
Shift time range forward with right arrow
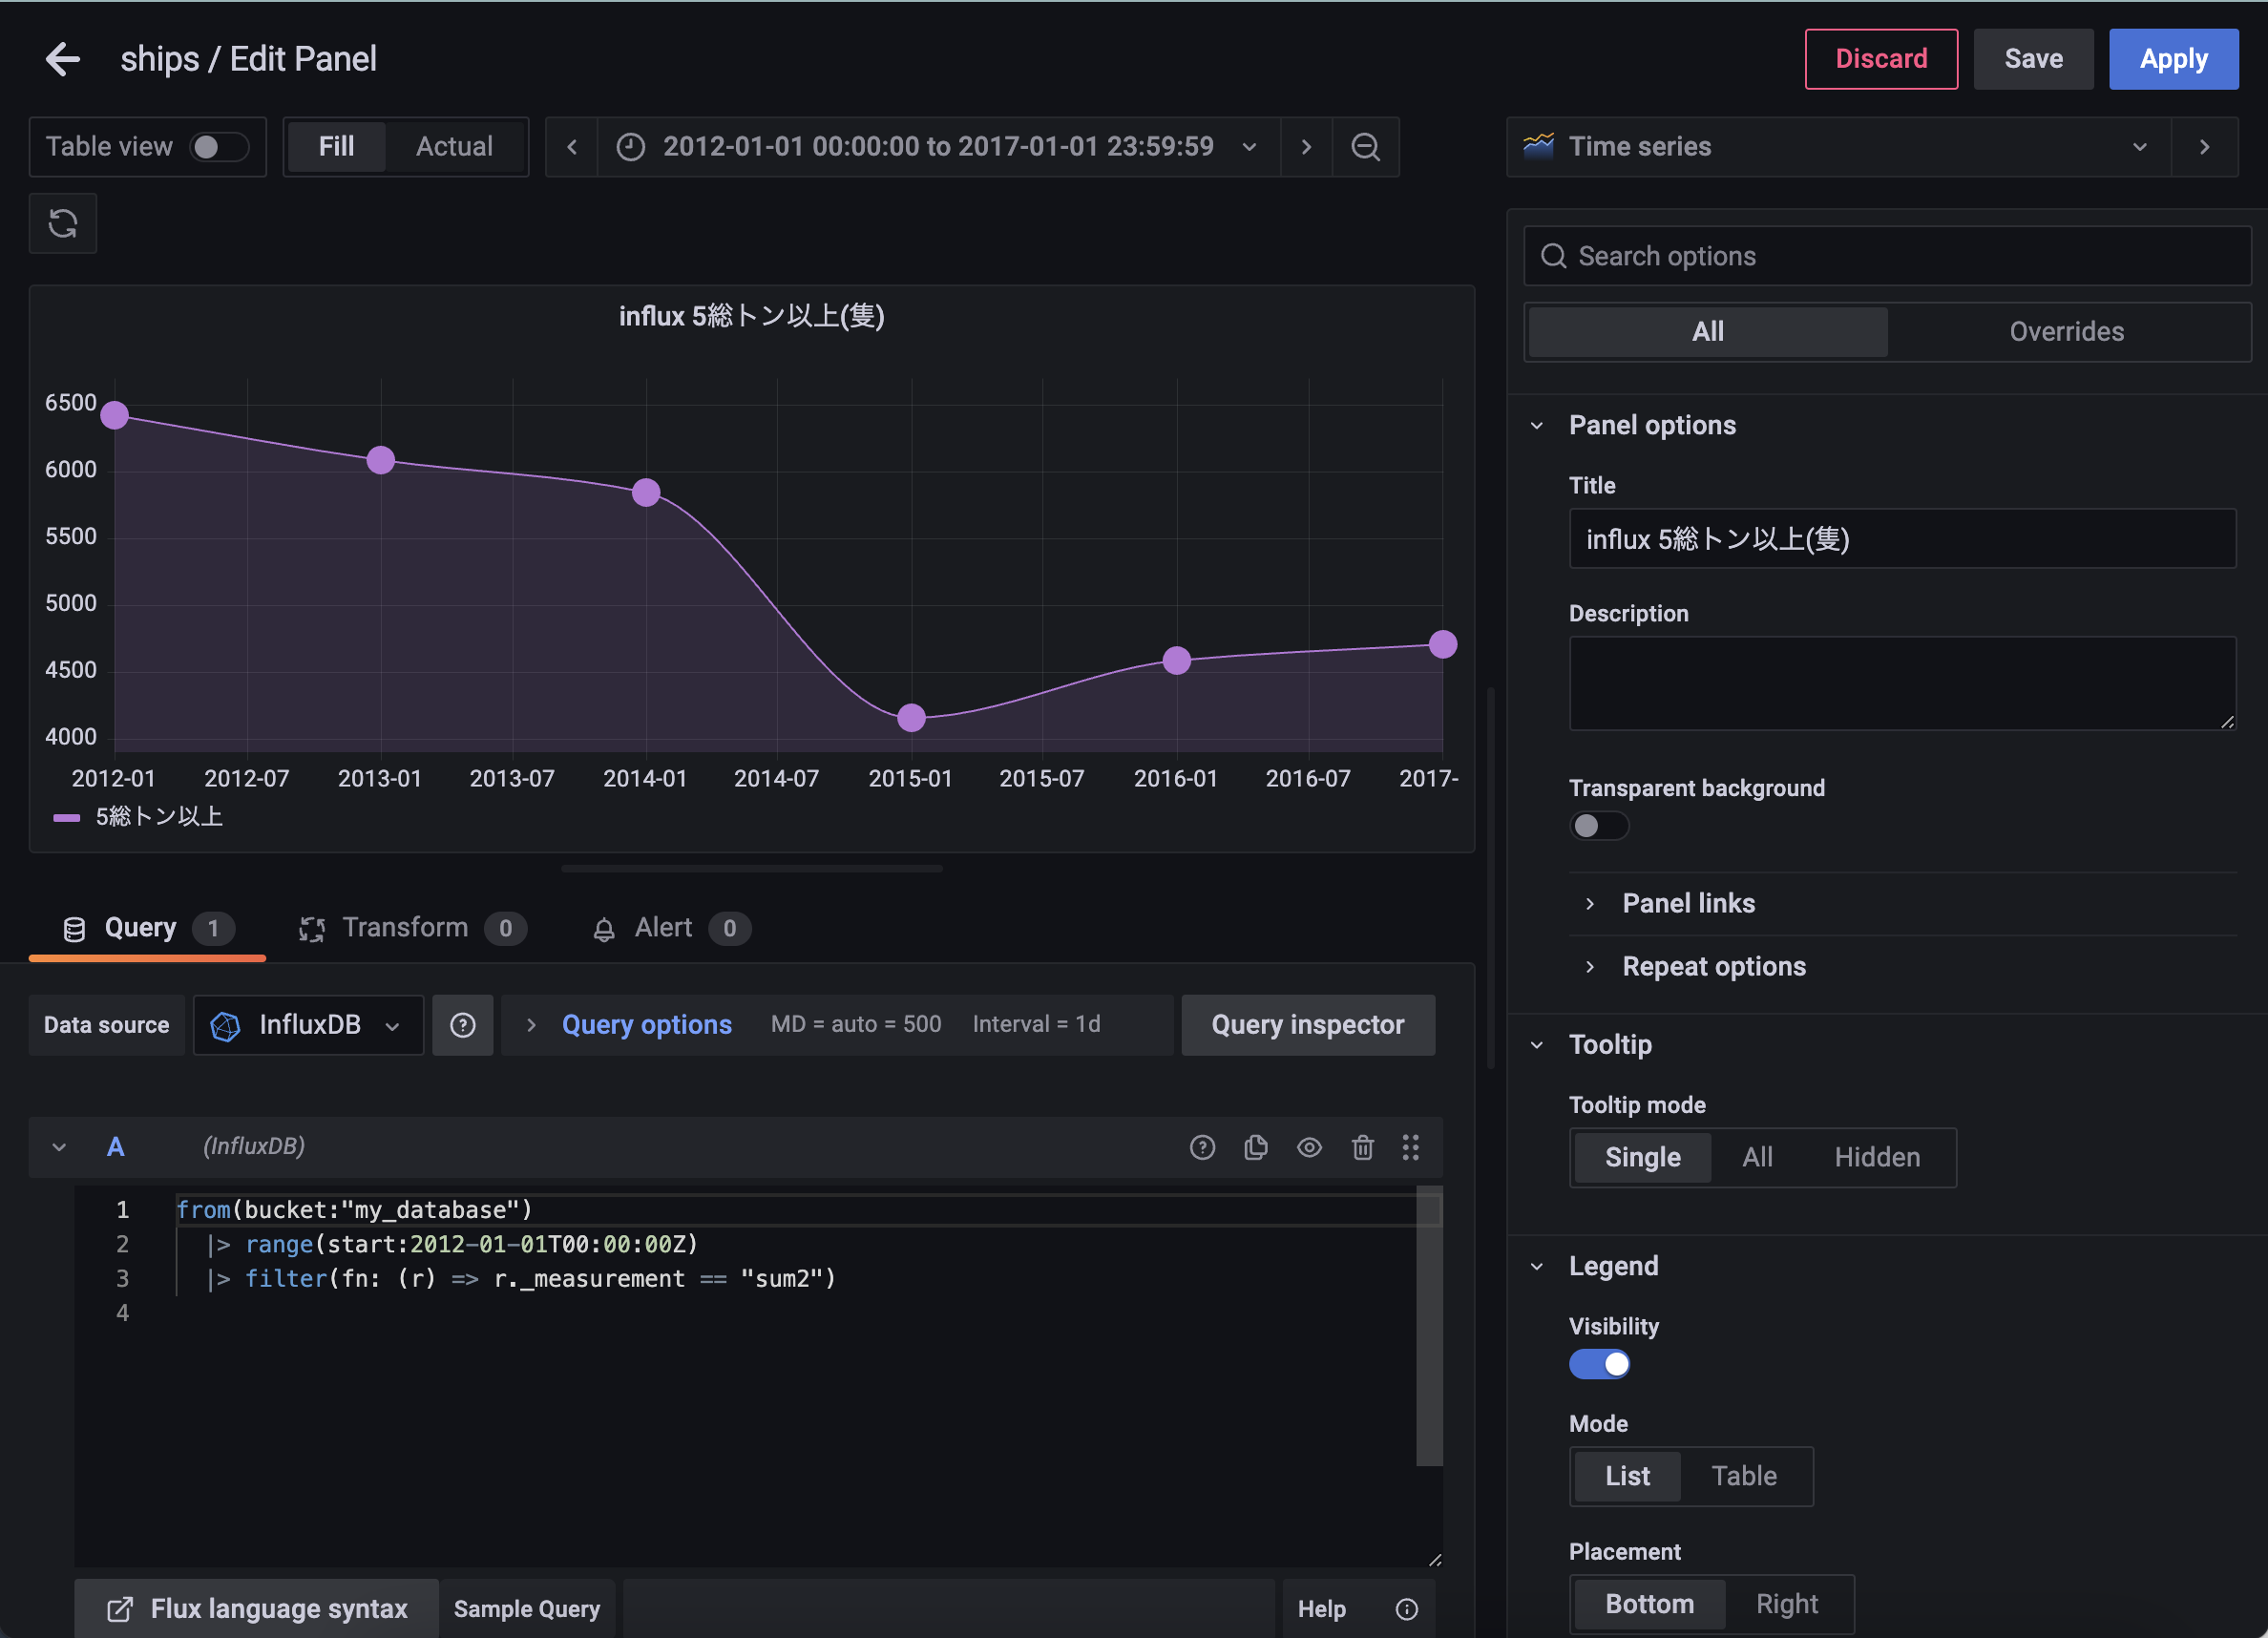pyautogui.click(x=1306, y=147)
